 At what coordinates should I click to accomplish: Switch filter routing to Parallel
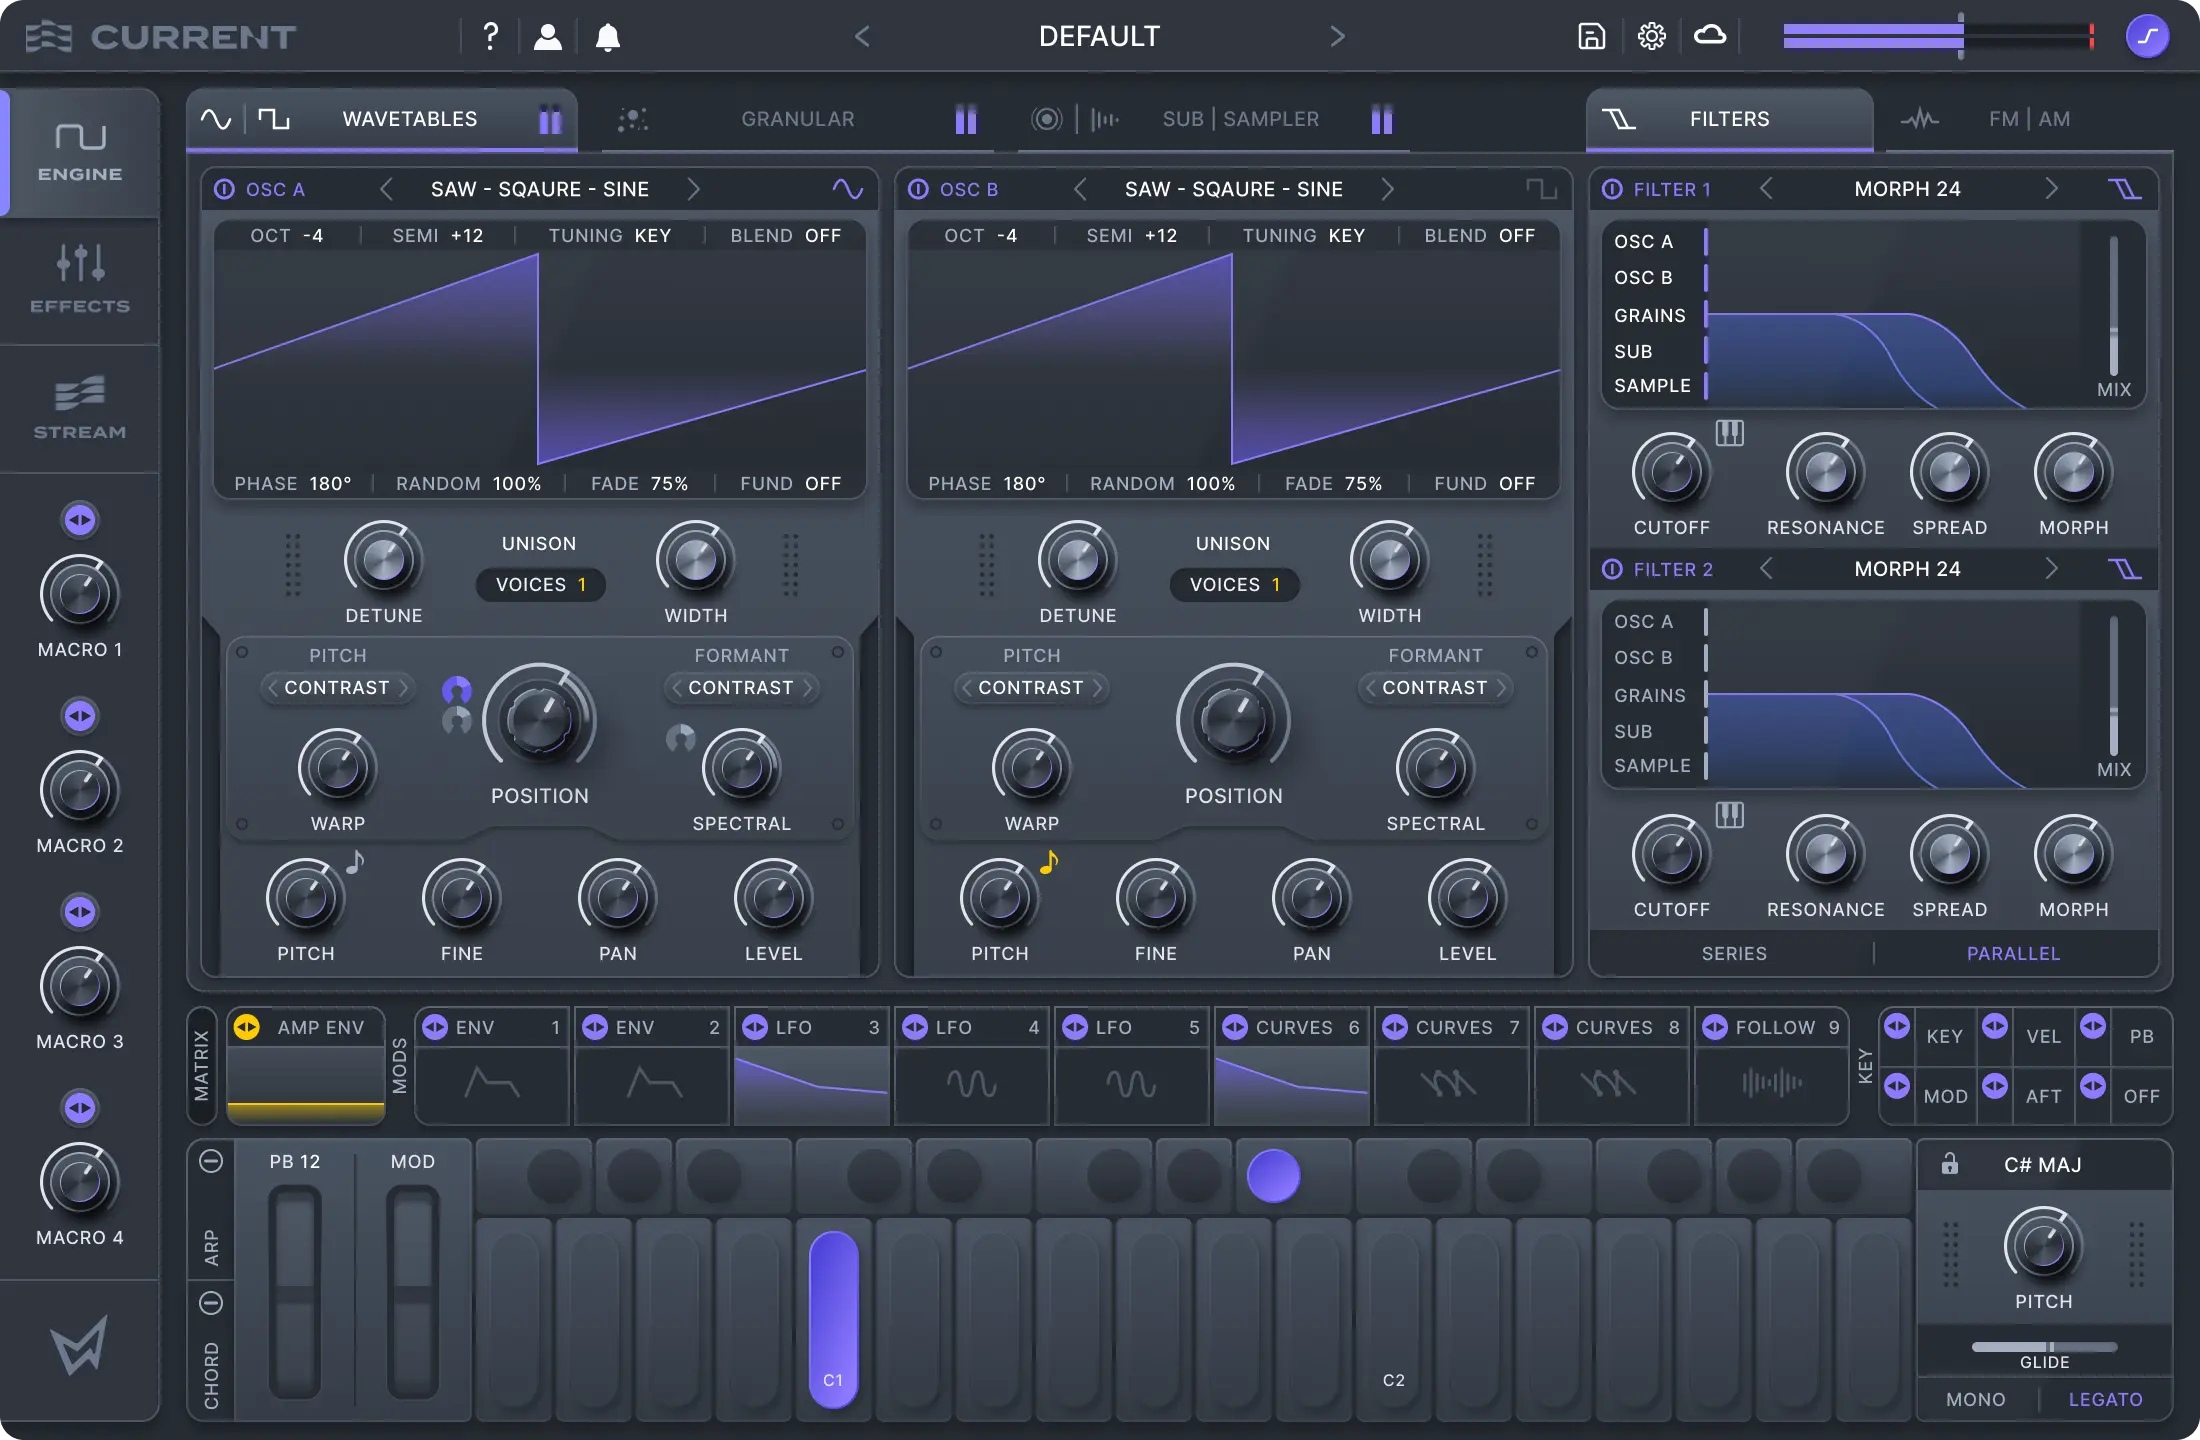2013,953
